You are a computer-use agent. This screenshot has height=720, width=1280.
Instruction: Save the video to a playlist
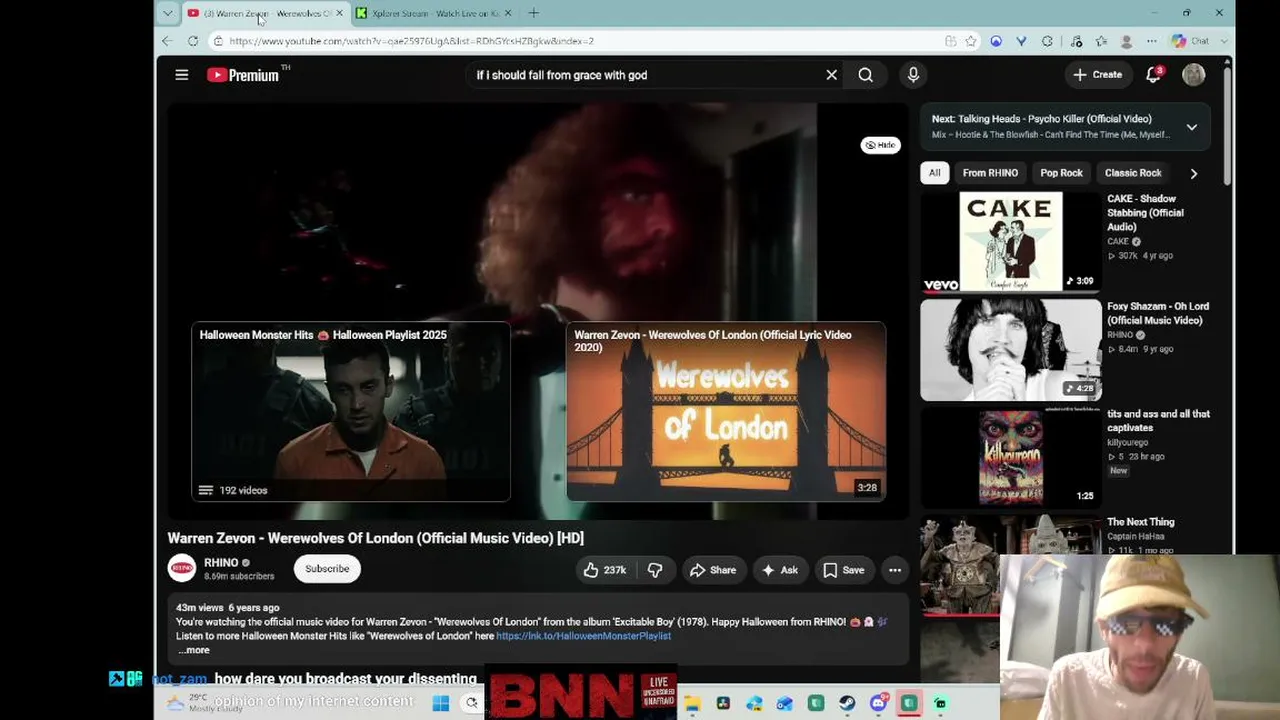point(843,570)
